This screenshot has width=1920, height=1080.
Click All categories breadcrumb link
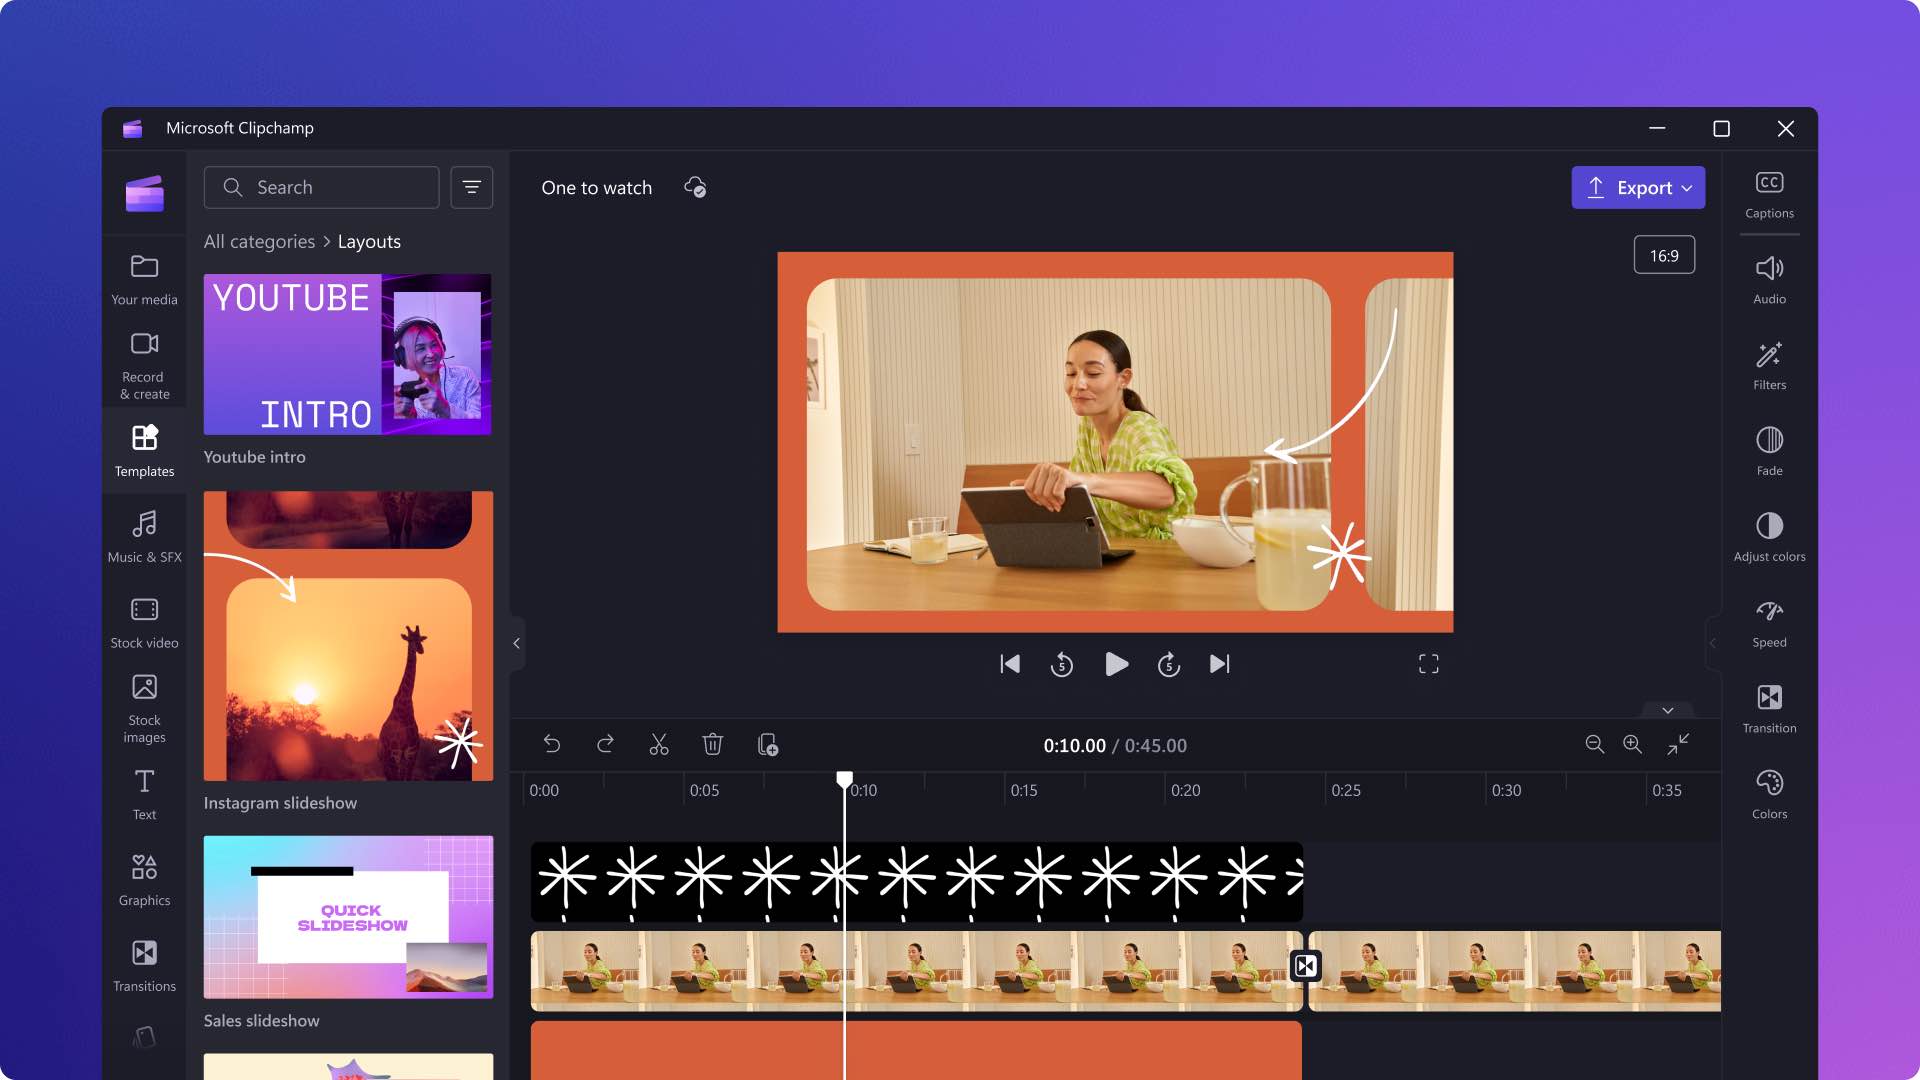(258, 241)
